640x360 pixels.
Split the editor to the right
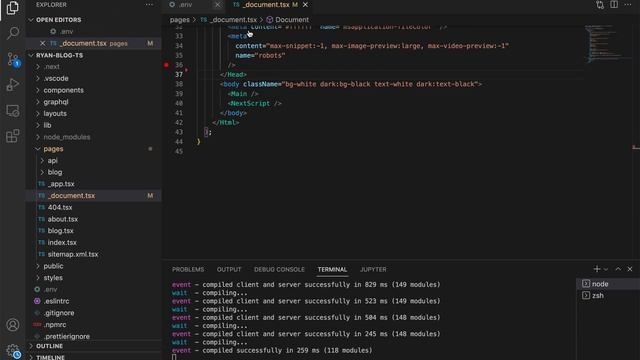click(614, 5)
